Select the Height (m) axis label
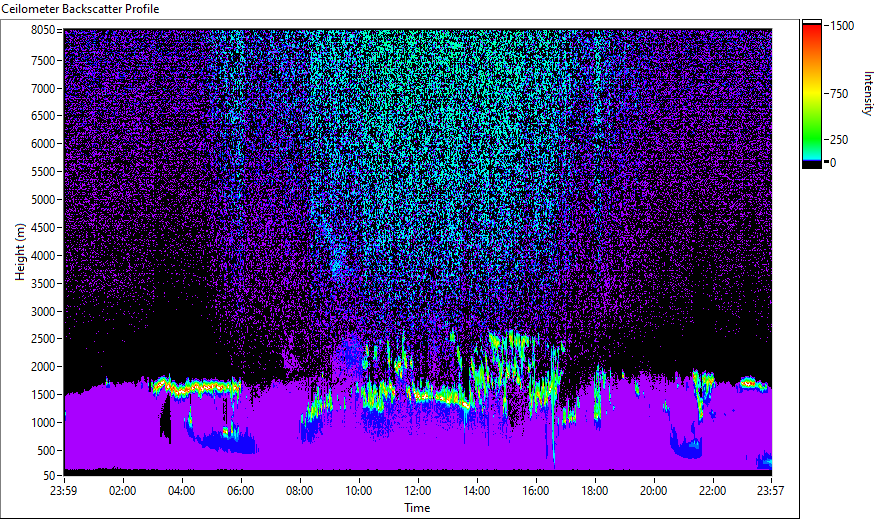Screen dimensions: 878x519 click(20, 252)
